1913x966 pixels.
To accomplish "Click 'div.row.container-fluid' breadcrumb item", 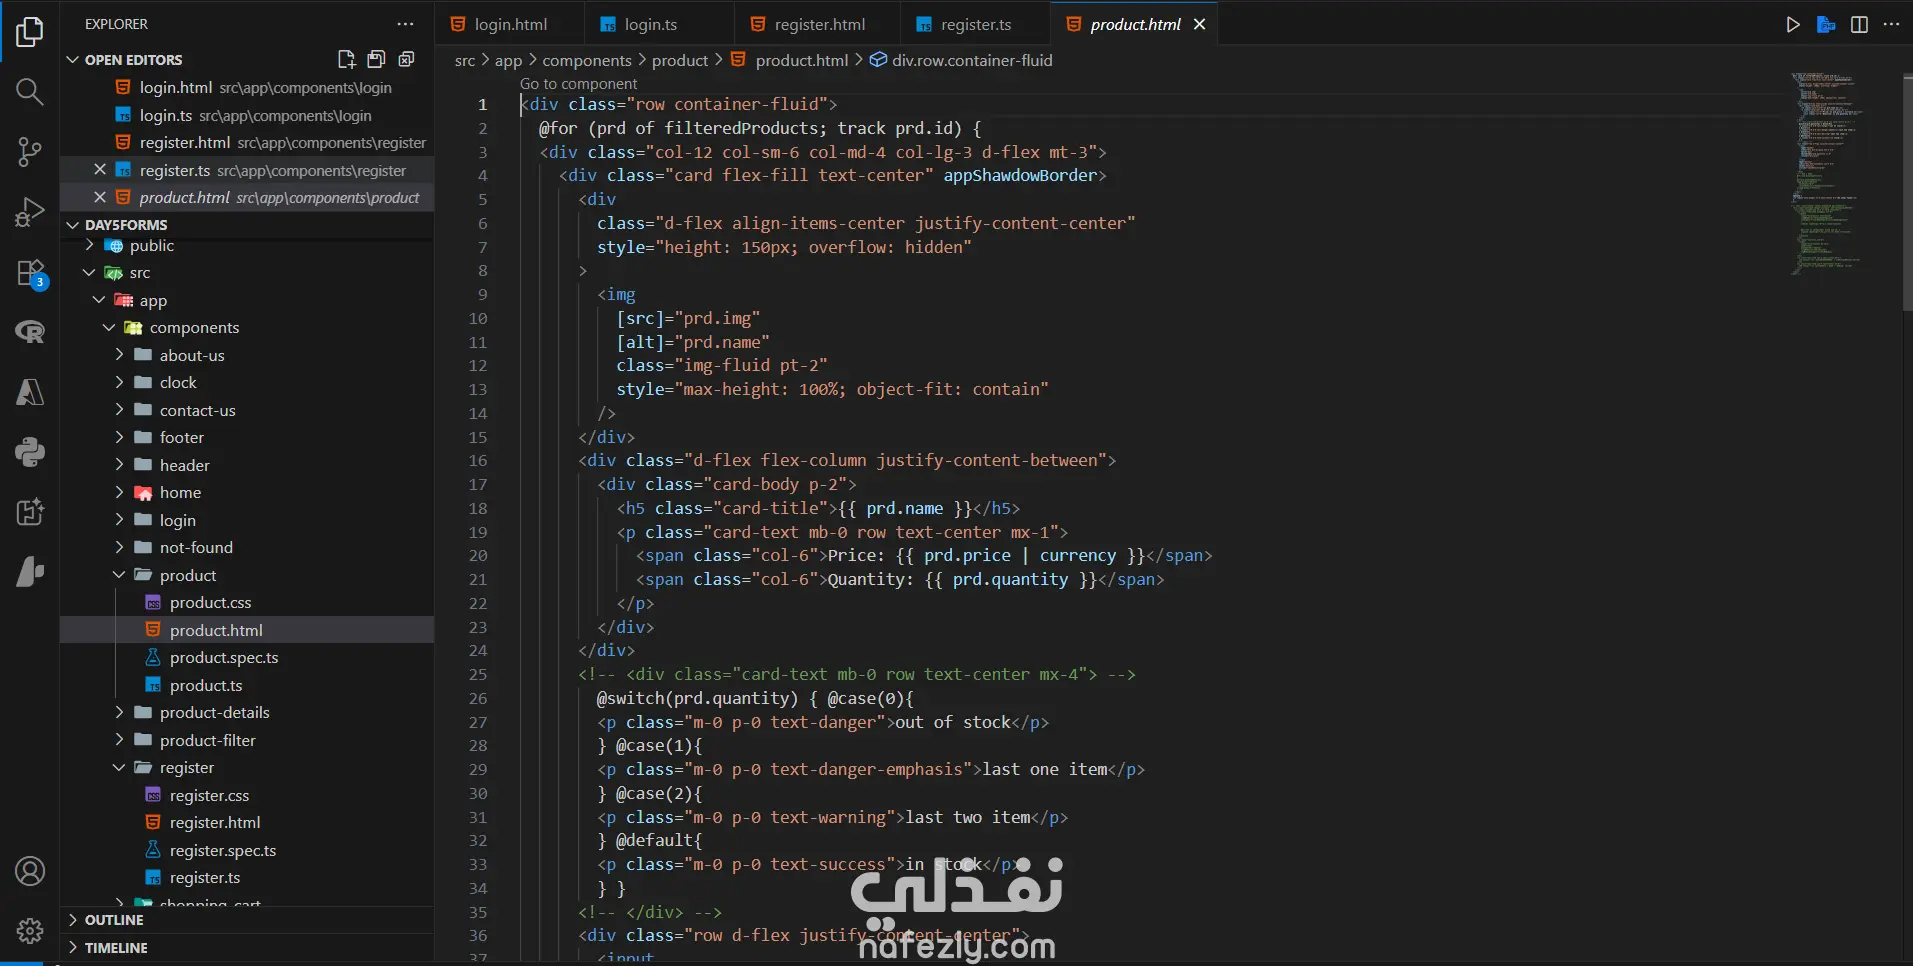I will click(x=972, y=60).
